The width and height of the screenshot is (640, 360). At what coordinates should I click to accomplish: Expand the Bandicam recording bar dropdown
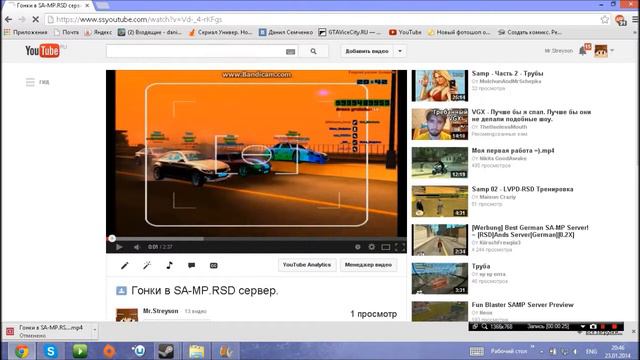point(583,327)
